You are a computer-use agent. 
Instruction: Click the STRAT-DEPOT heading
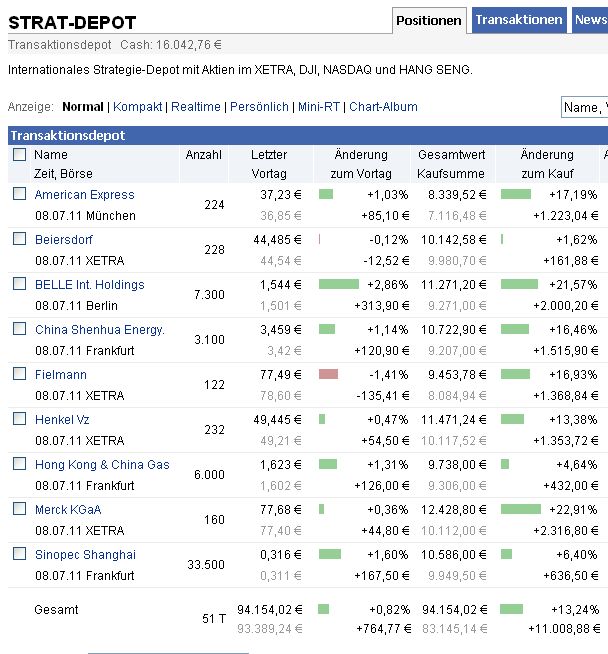72,23
